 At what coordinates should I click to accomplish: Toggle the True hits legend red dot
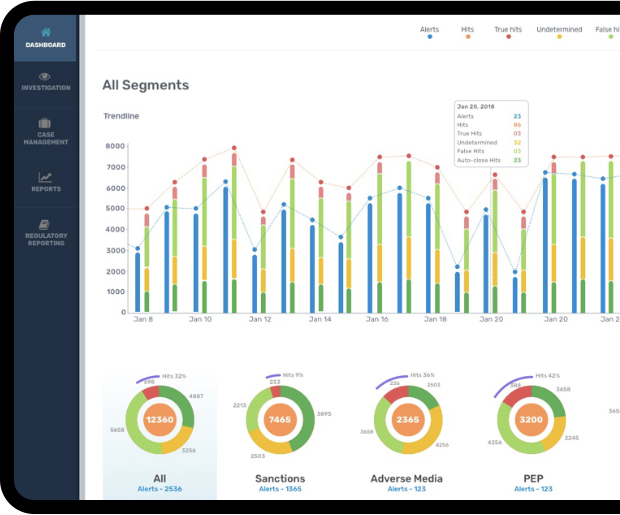click(x=508, y=37)
